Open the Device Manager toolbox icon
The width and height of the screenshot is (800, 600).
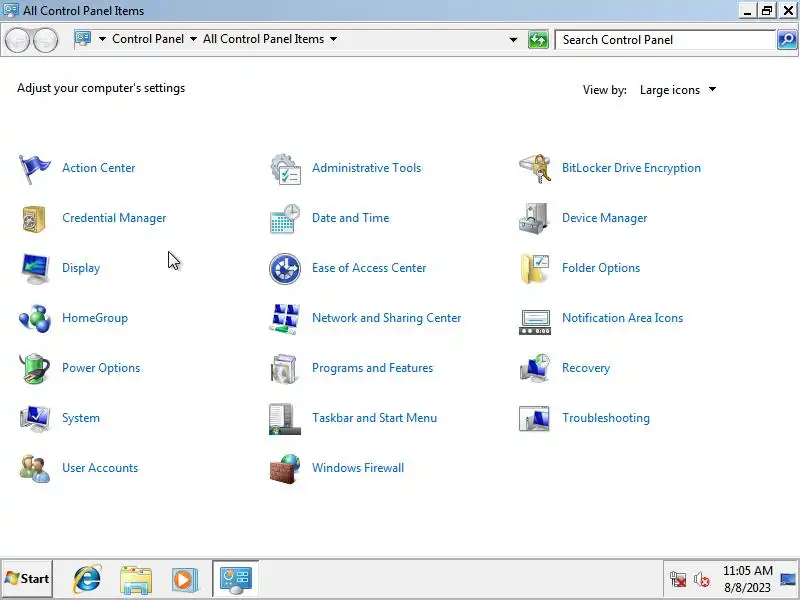(534, 218)
